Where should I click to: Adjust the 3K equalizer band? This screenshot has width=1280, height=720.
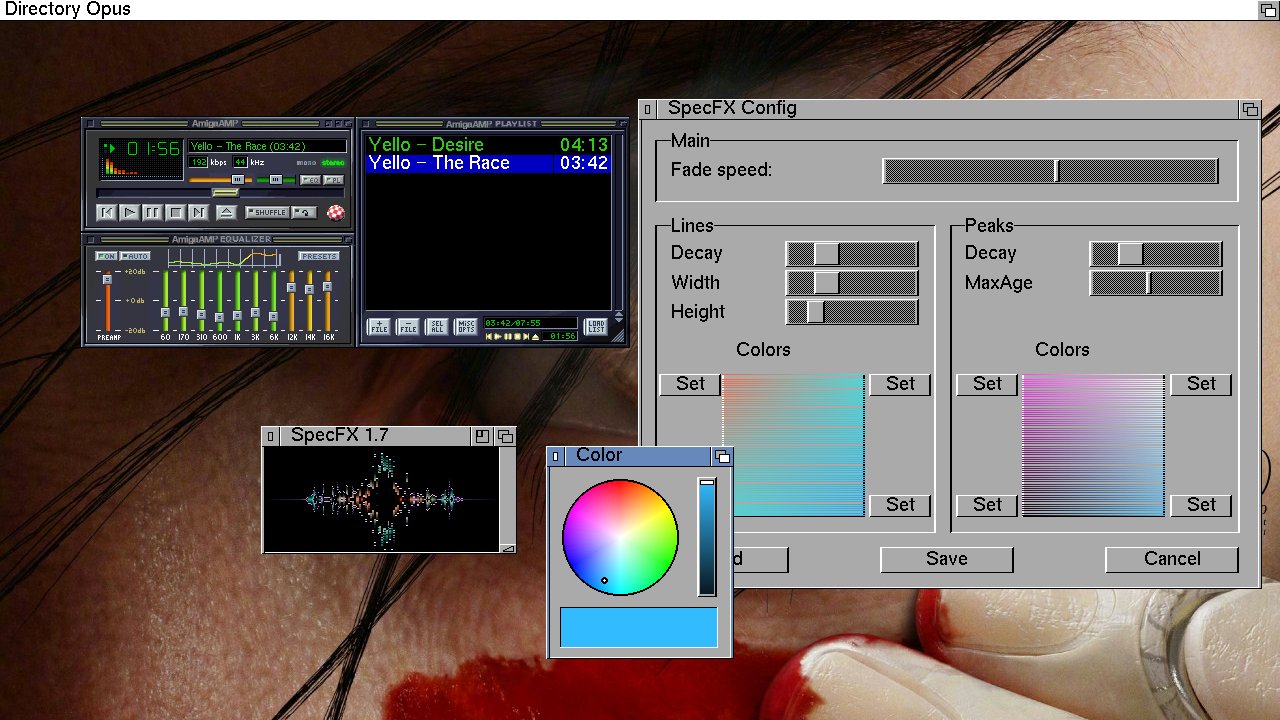[x=255, y=300]
